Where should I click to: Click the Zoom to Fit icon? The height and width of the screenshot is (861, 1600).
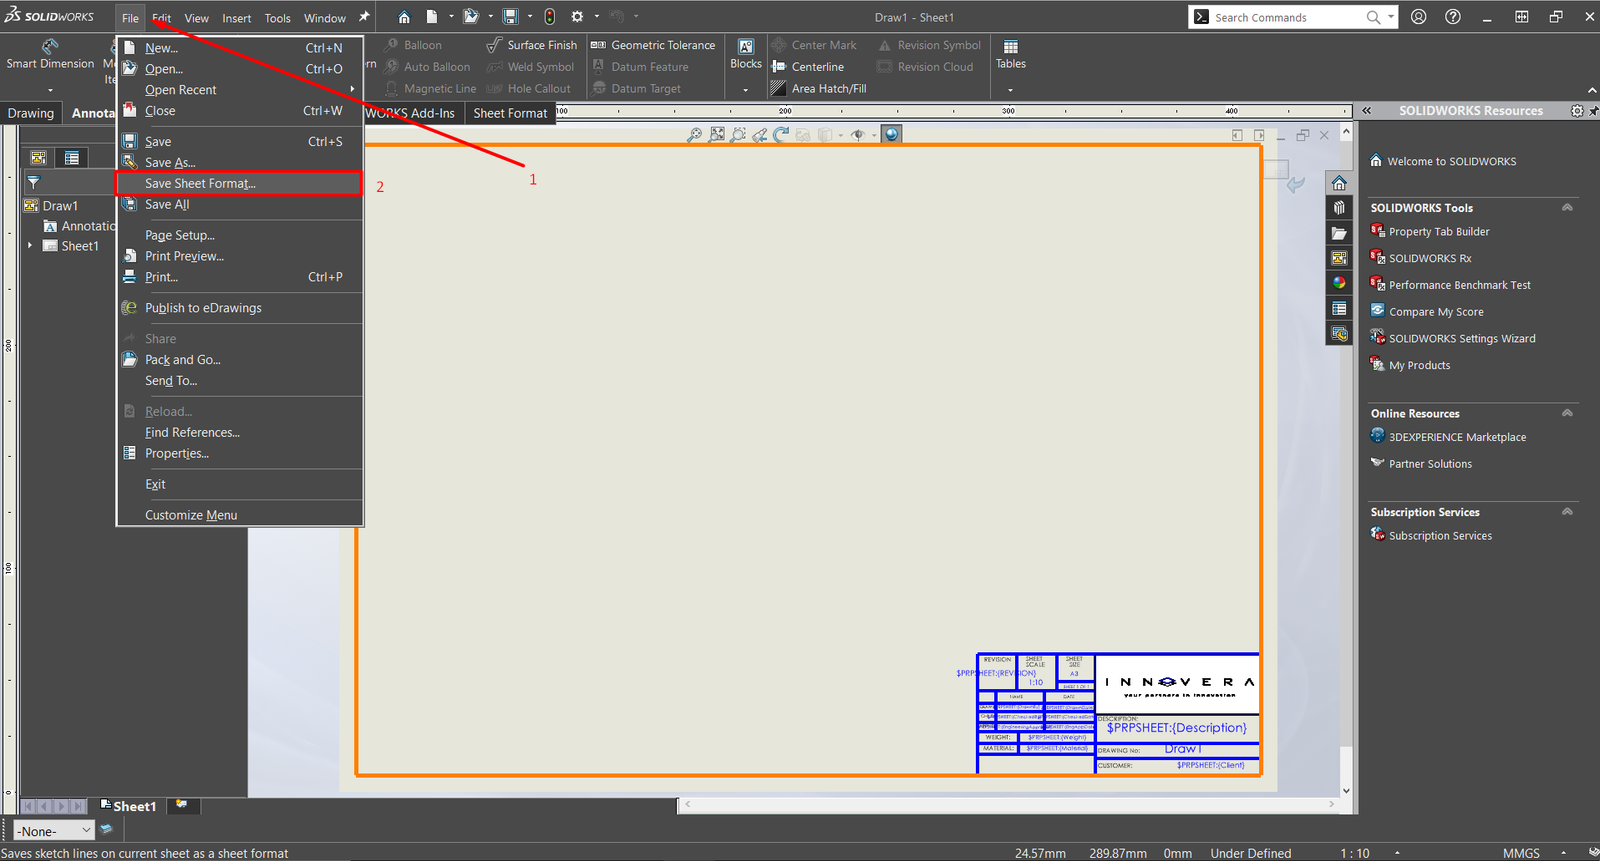pyautogui.click(x=694, y=135)
